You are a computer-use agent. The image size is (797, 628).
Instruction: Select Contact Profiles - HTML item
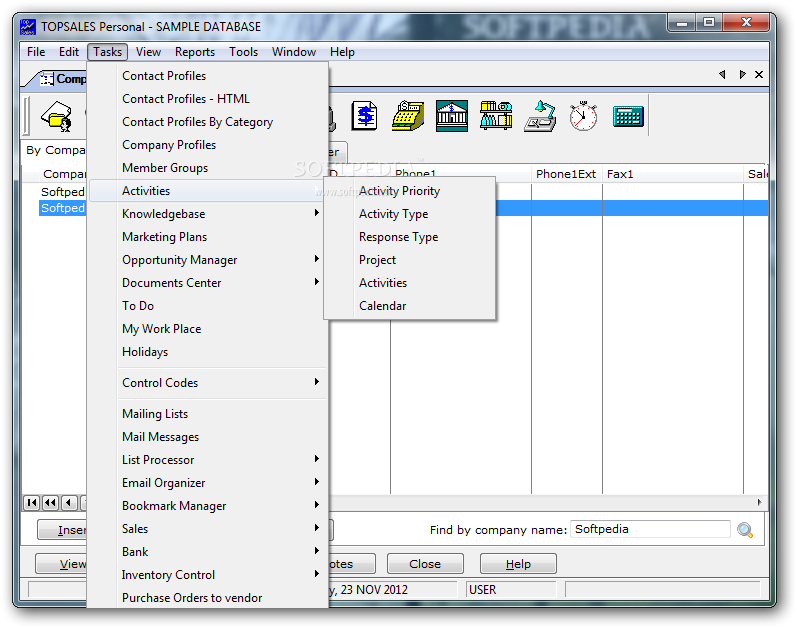point(208,99)
